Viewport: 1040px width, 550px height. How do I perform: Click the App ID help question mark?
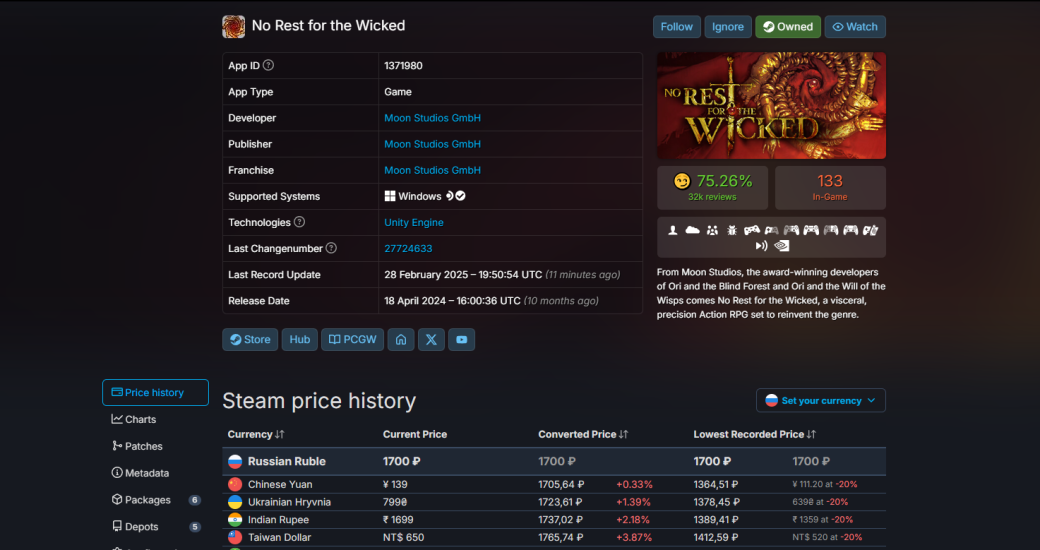268,65
